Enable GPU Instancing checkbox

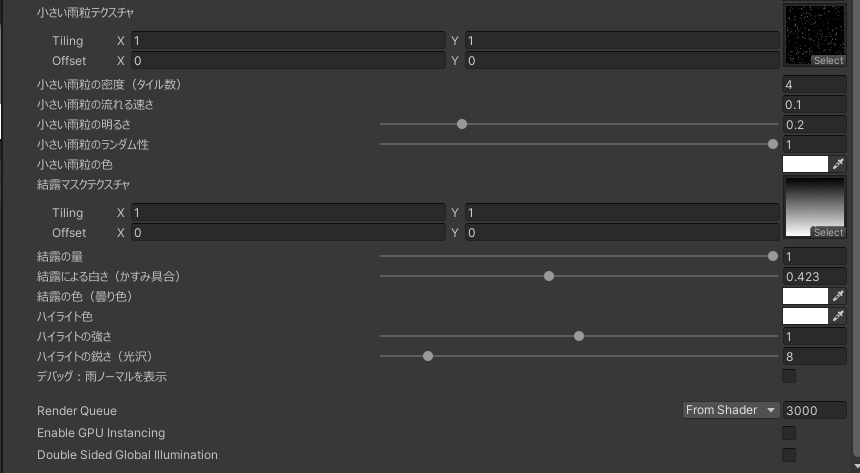point(789,433)
